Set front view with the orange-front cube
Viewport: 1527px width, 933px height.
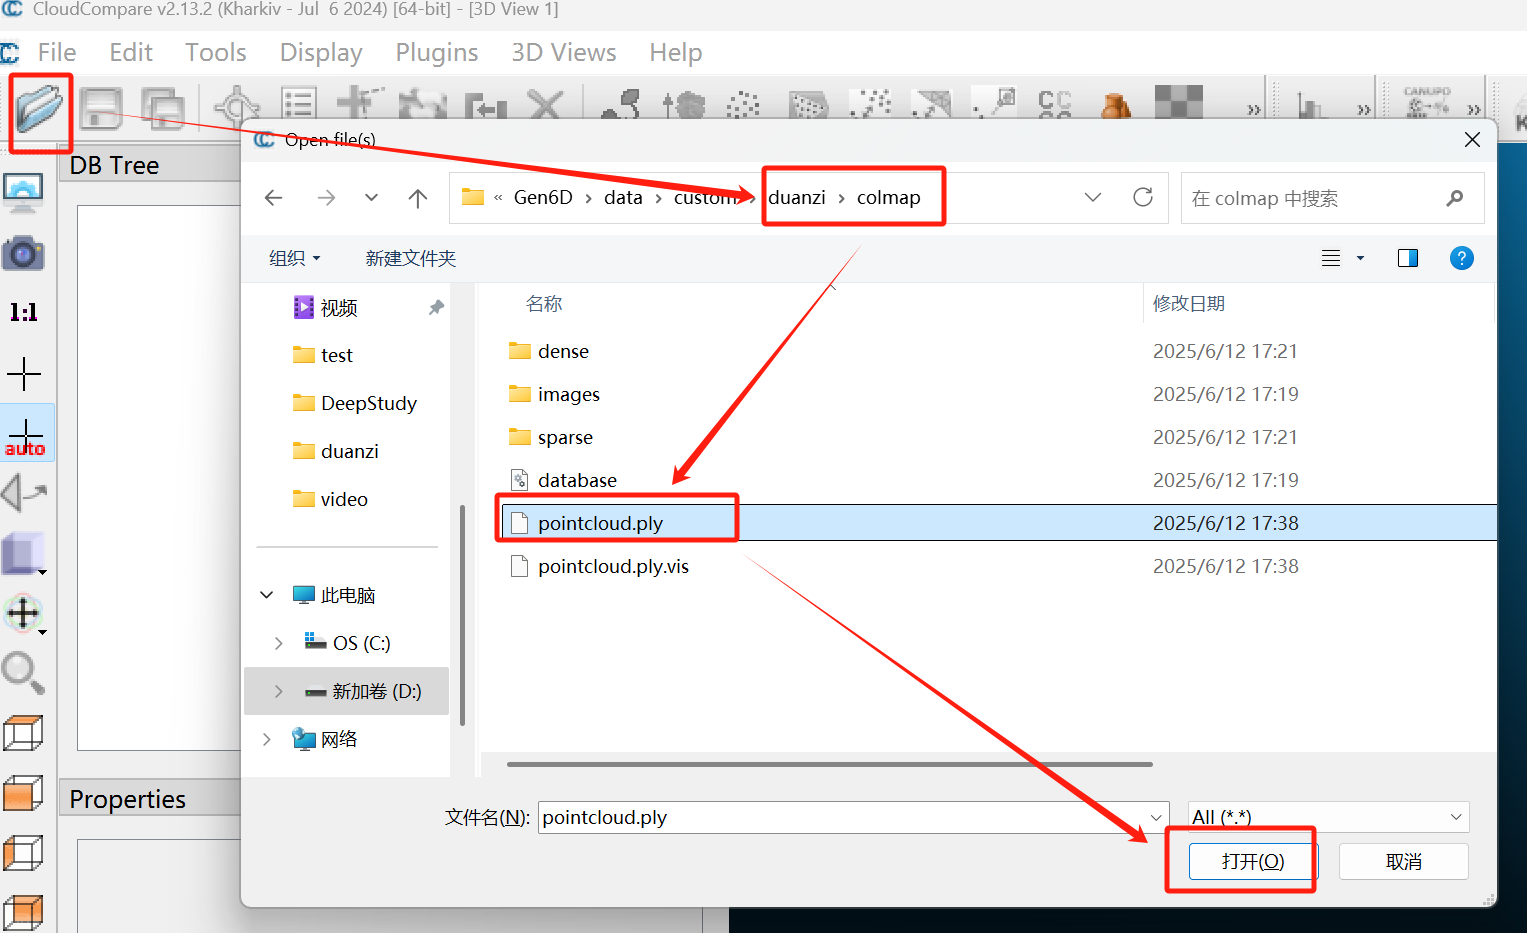(23, 793)
